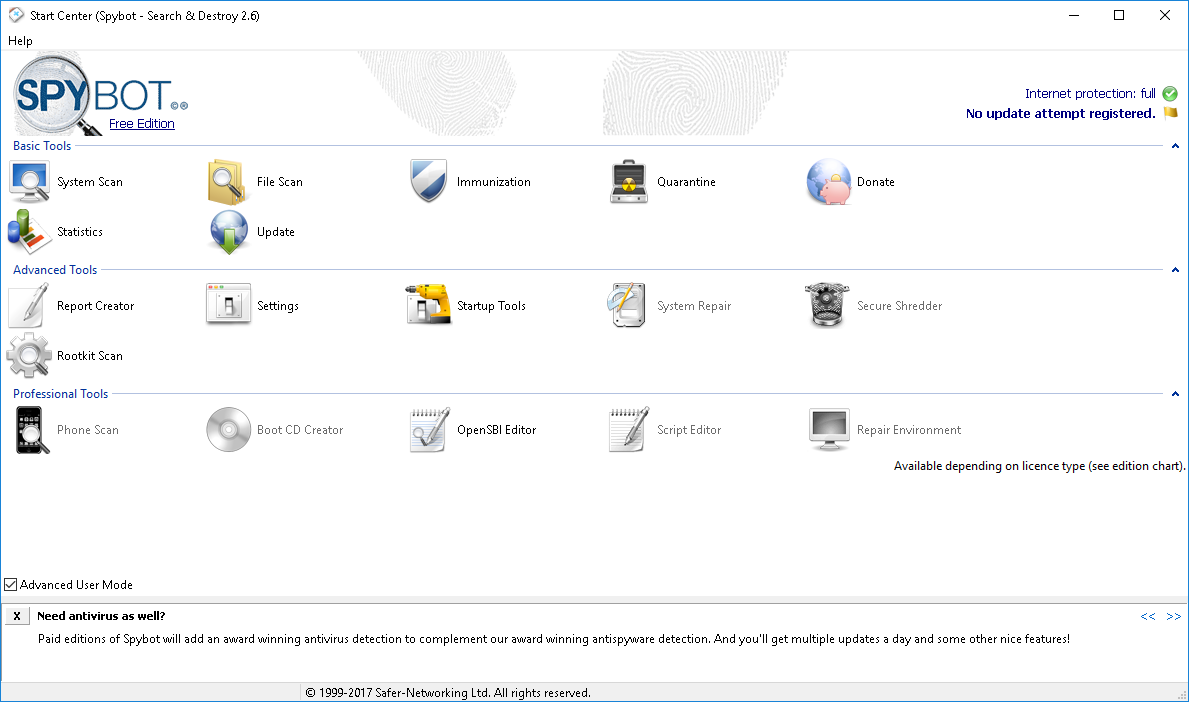Click the Report Creator label
1189x702 pixels.
click(x=96, y=306)
